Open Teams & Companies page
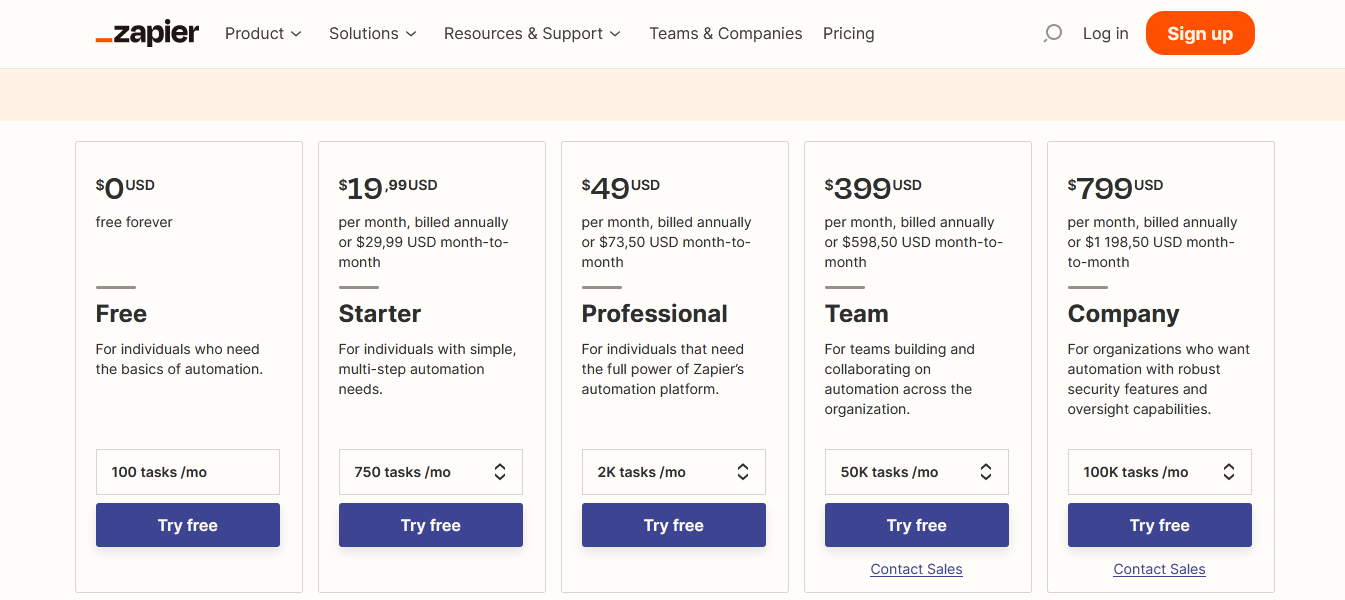 (726, 33)
